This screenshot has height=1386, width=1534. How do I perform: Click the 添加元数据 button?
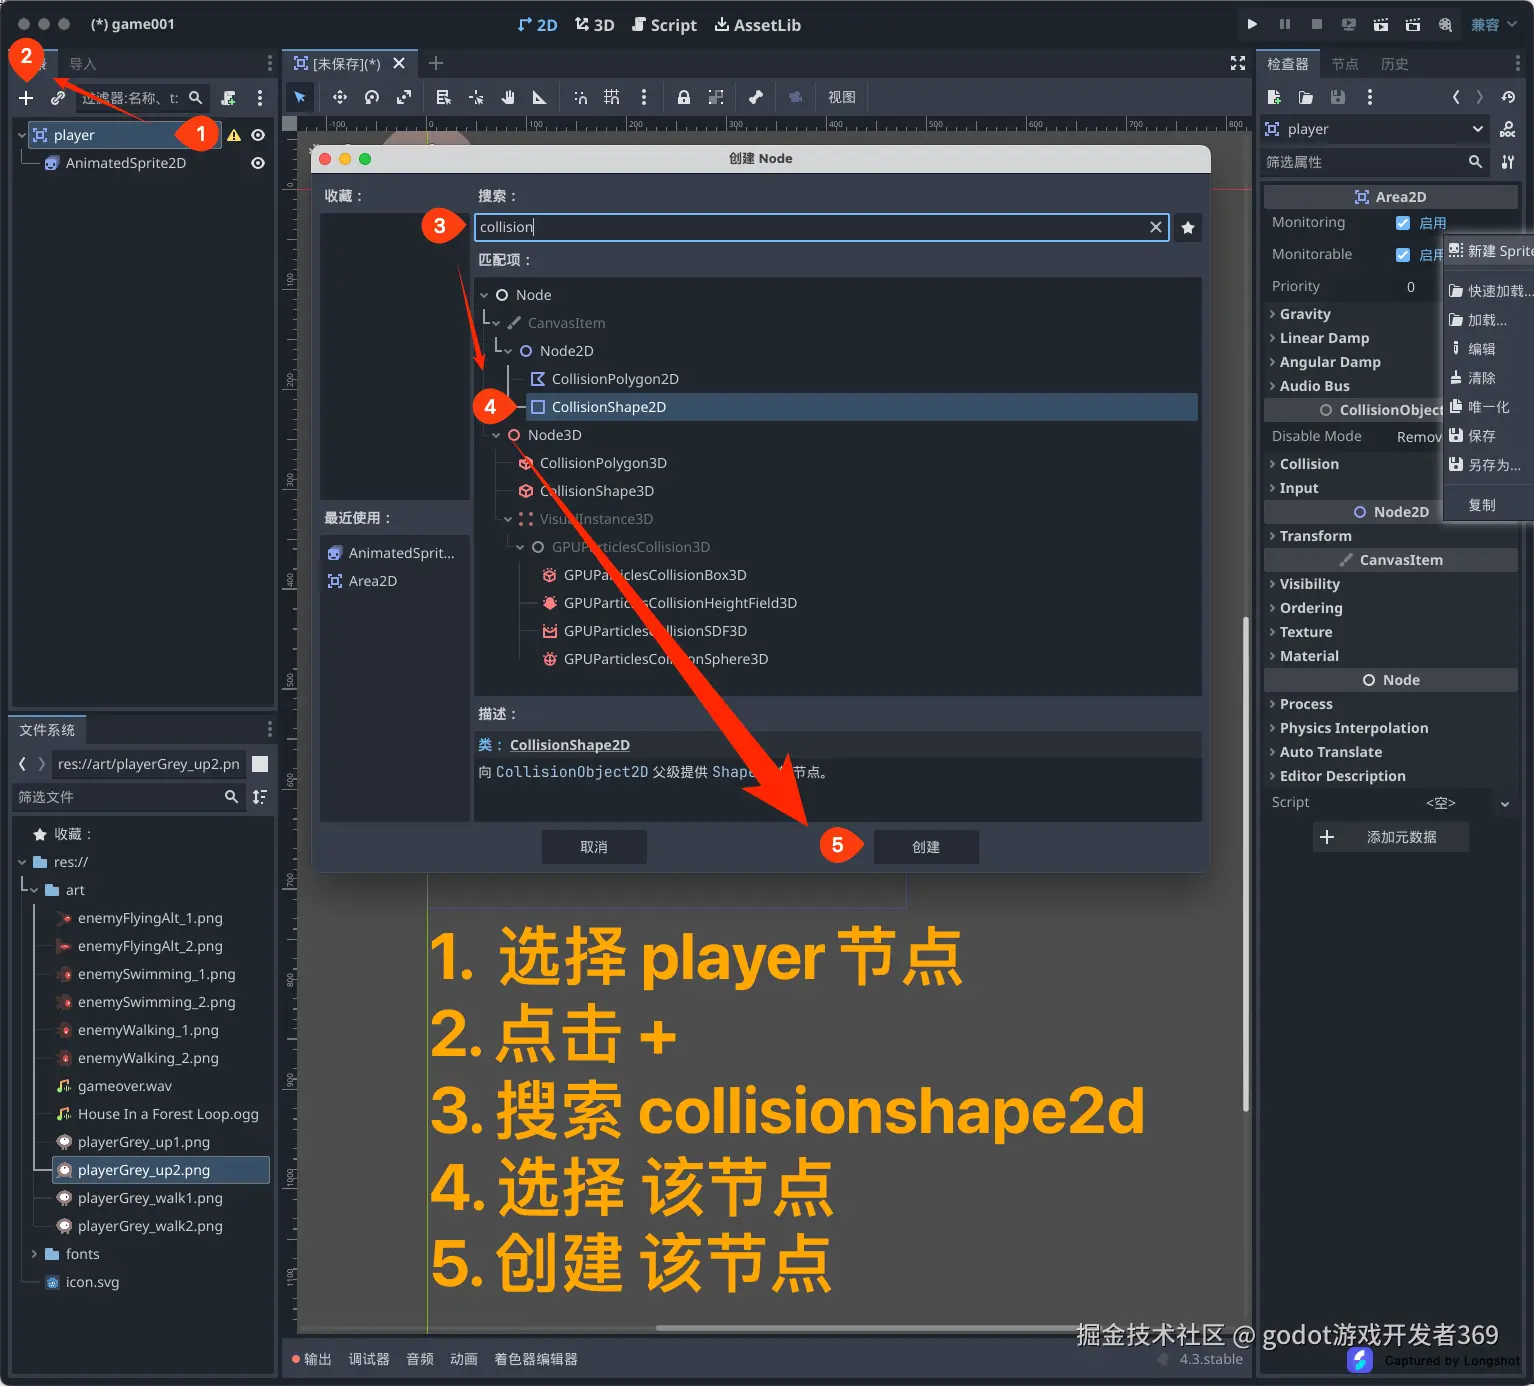[1391, 837]
